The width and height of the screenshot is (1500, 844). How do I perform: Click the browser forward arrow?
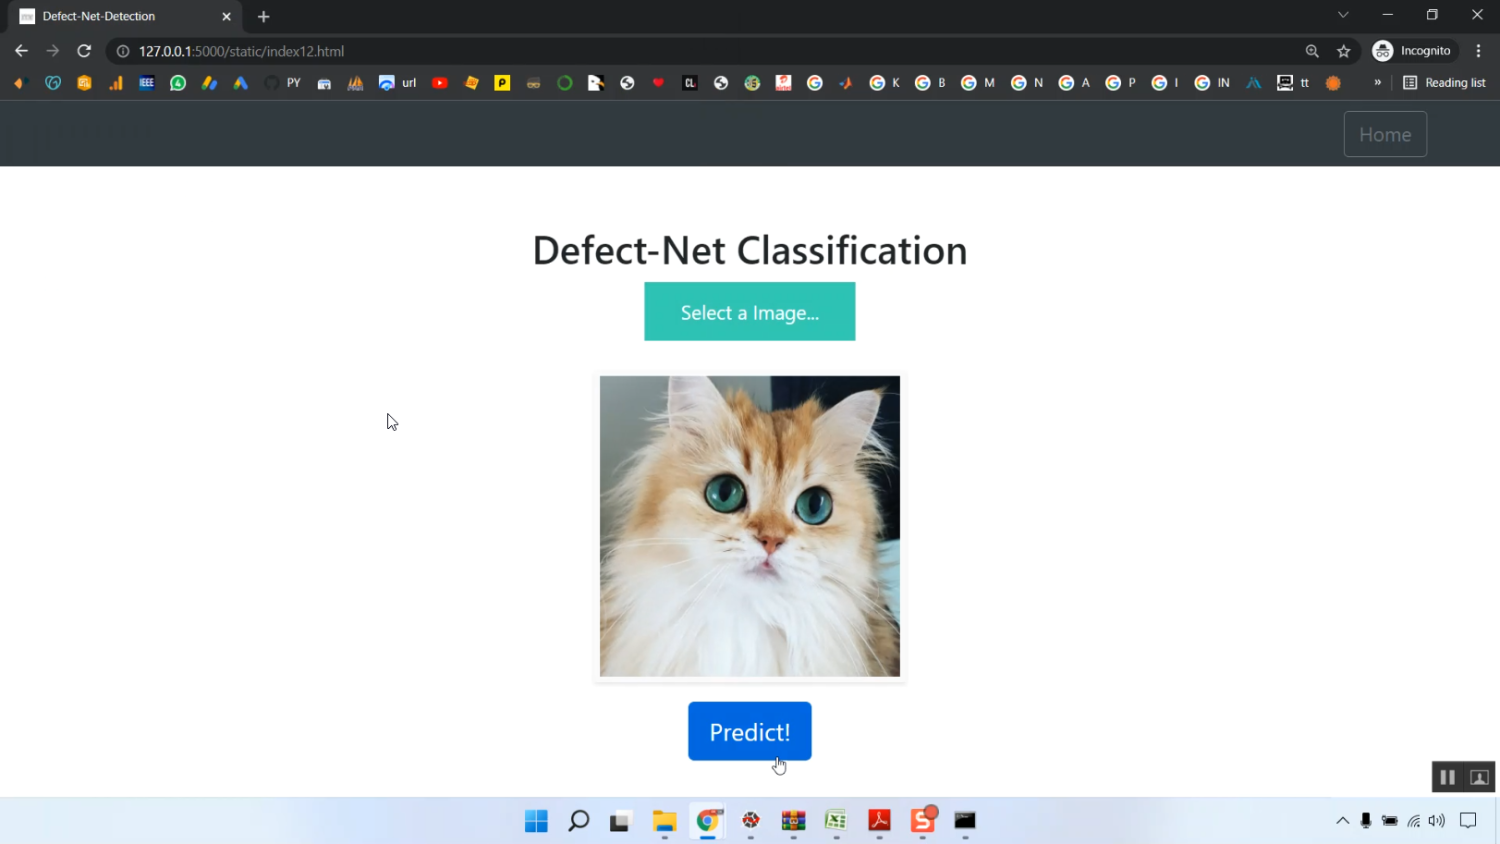[x=53, y=51]
